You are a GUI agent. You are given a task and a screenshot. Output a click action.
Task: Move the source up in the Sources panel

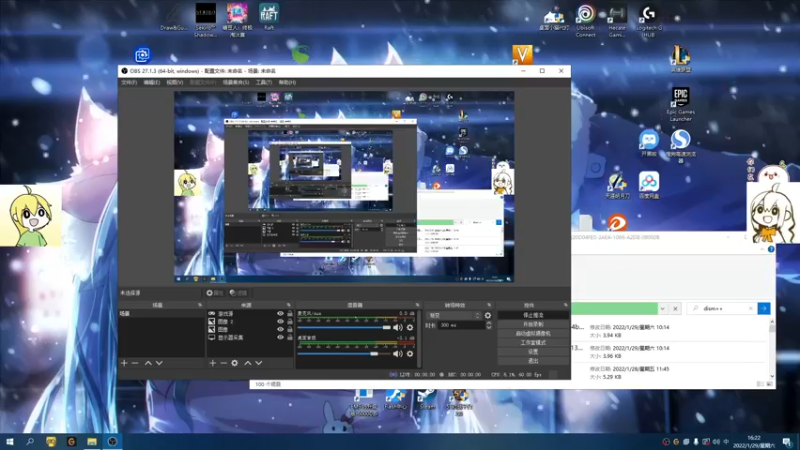point(247,363)
